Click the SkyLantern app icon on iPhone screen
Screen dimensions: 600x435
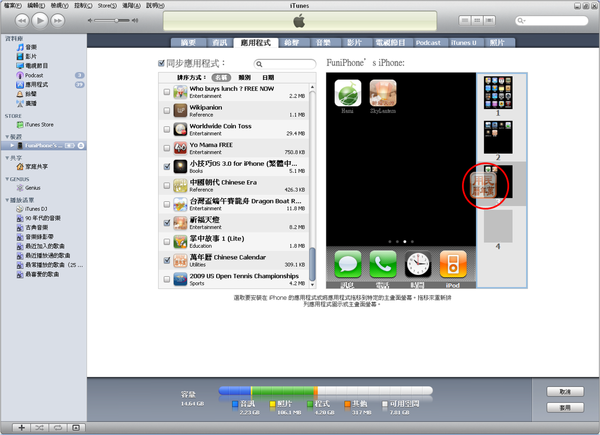pos(383,93)
